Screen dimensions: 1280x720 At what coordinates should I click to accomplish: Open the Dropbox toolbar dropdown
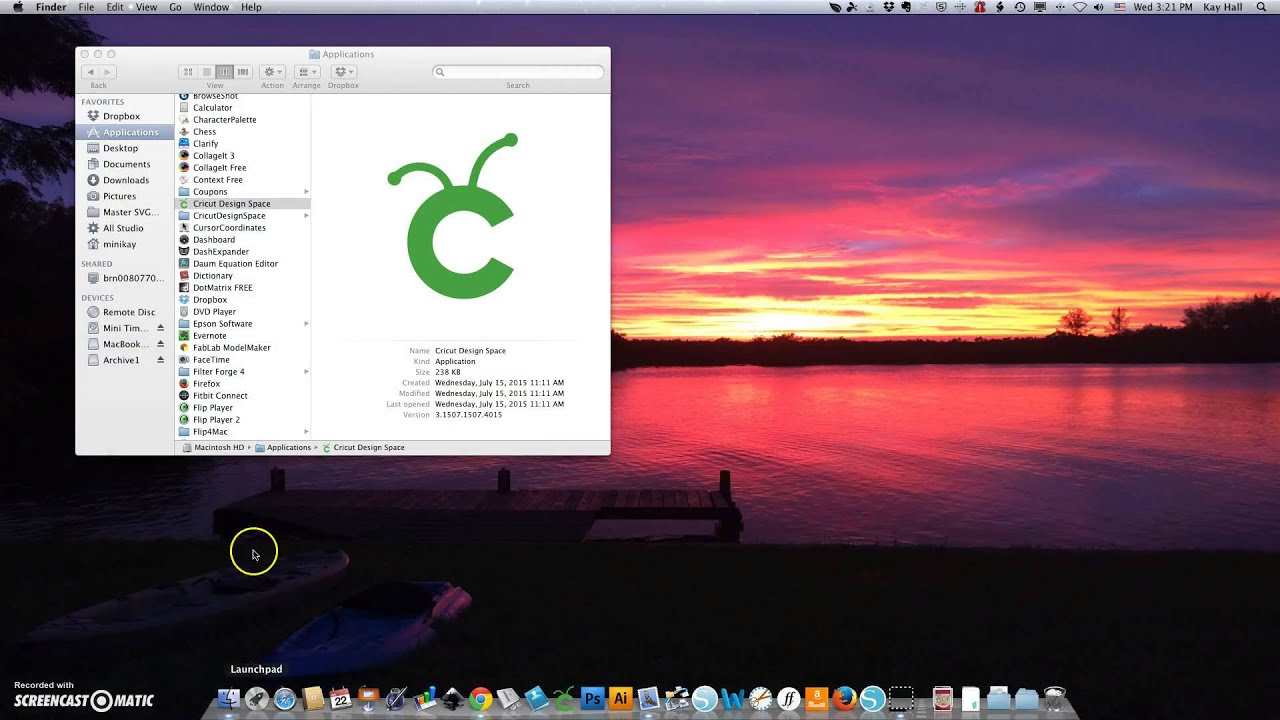343,72
